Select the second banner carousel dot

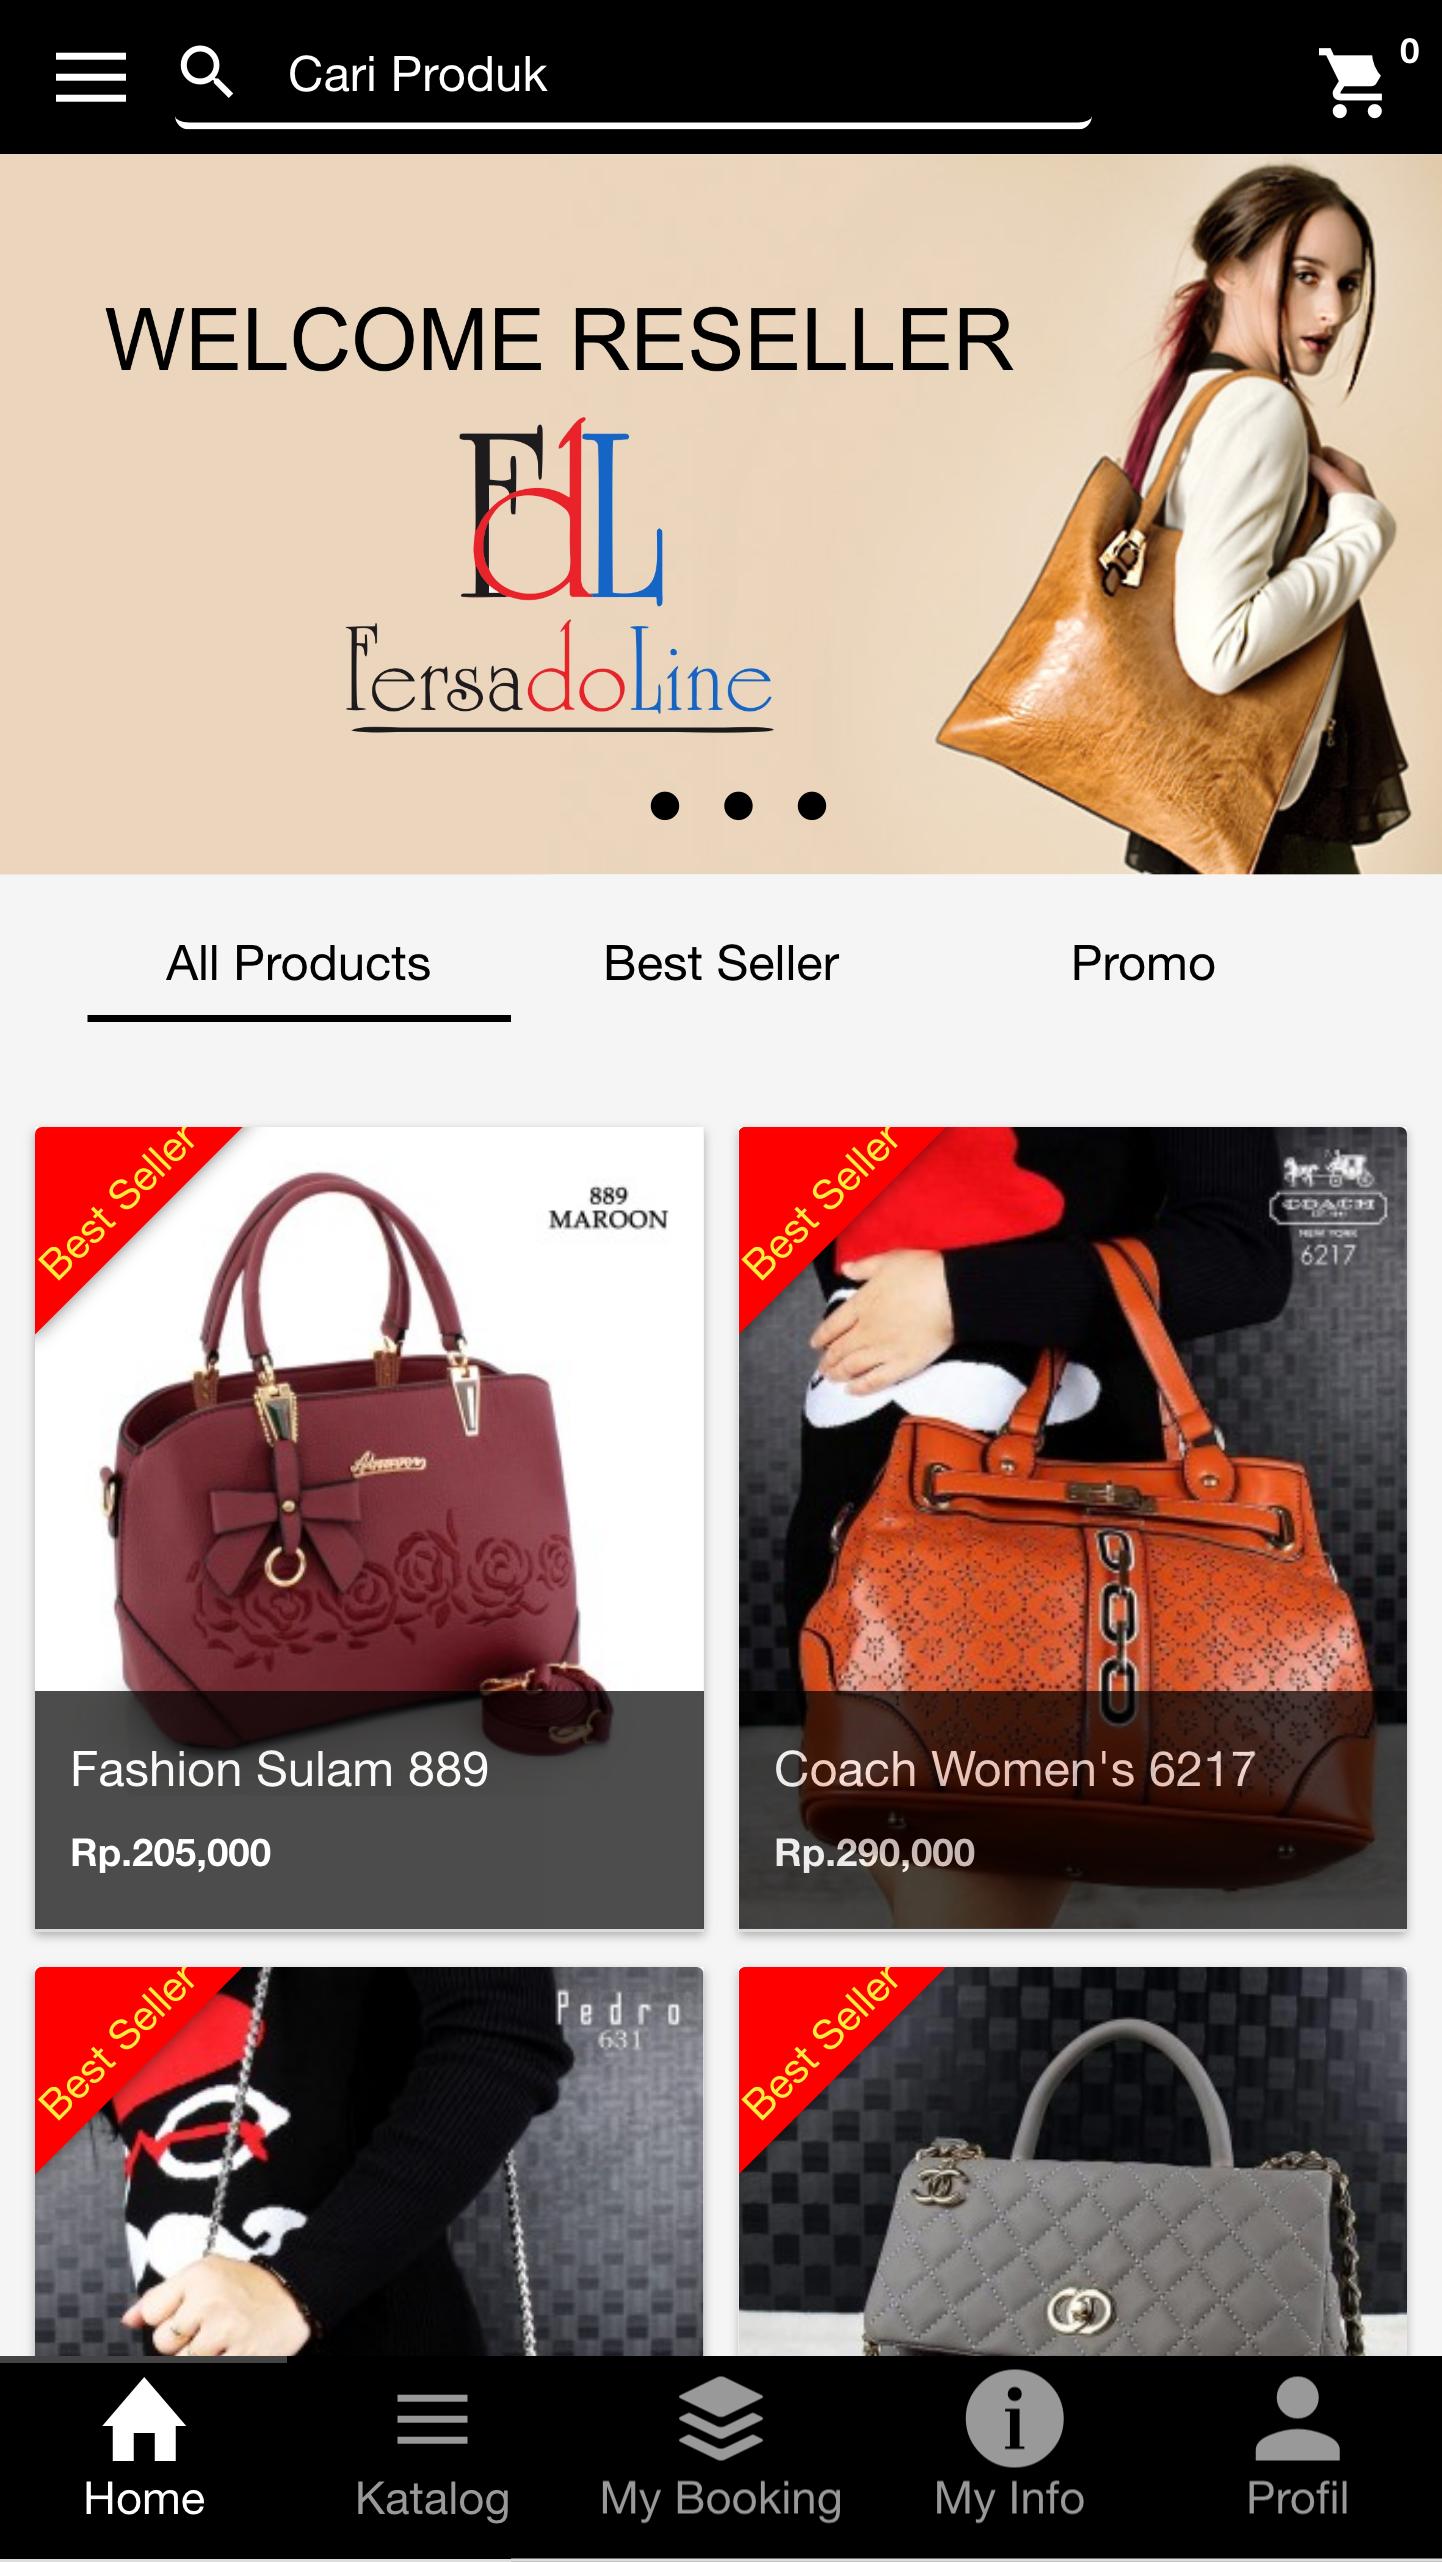[x=738, y=806]
